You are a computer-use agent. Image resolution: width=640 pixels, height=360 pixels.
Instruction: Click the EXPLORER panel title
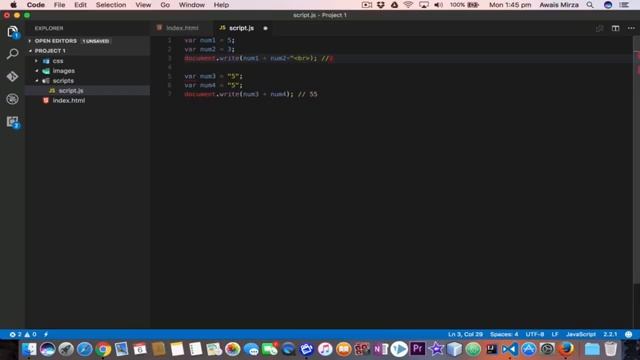click(x=49, y=28)
